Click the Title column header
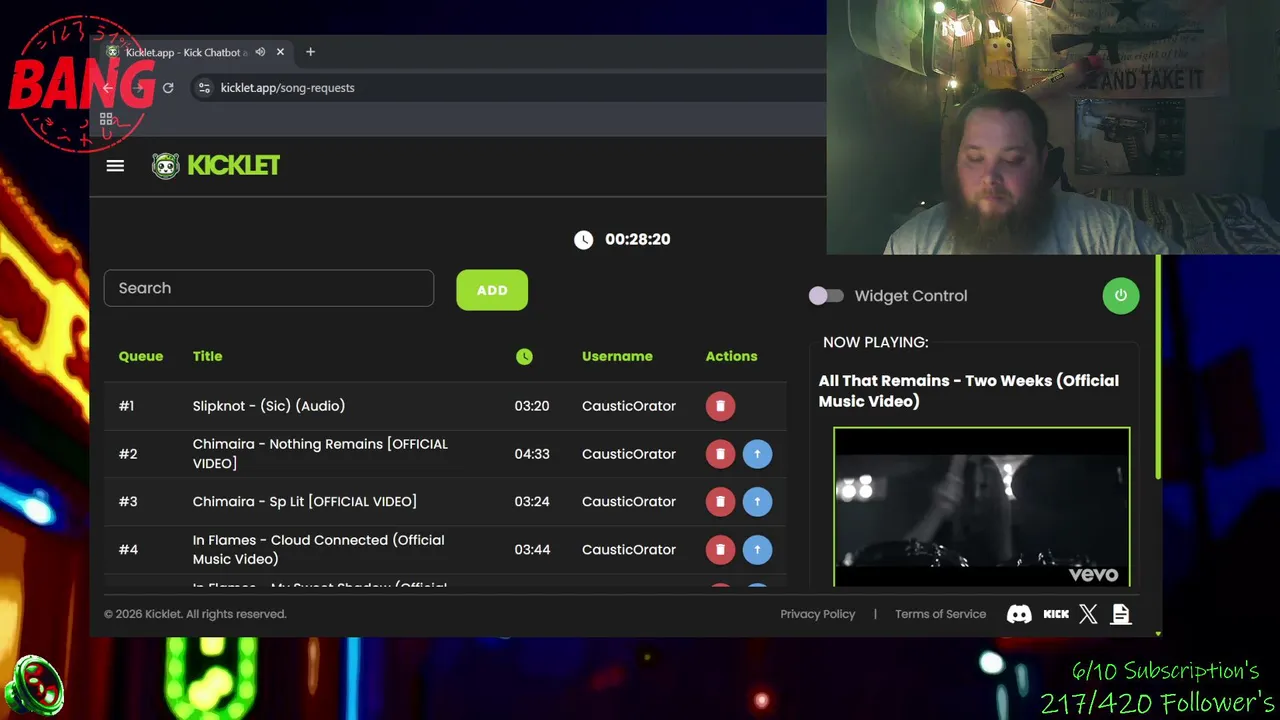The image size is (1280, 720). (x=207, y=356)
